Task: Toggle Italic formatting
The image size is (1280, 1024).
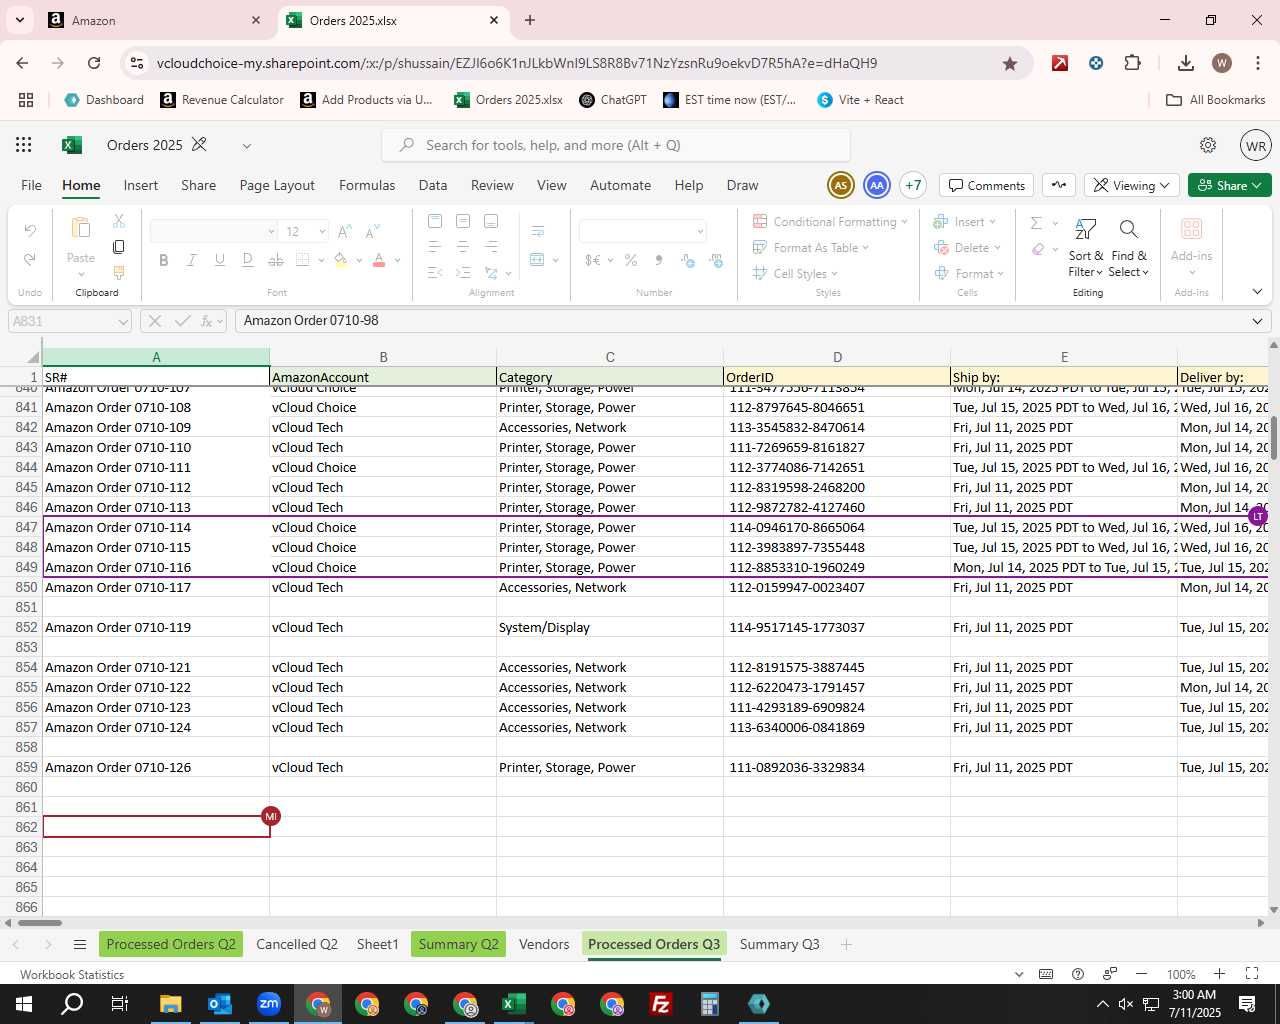Action: click(x=191, y=260)
